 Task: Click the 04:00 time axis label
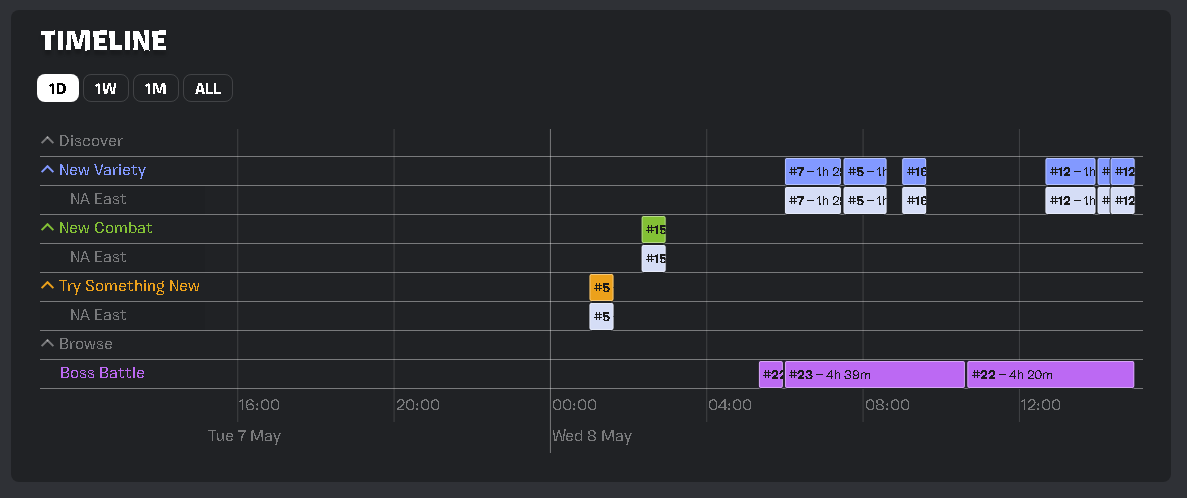pos(731,405)
